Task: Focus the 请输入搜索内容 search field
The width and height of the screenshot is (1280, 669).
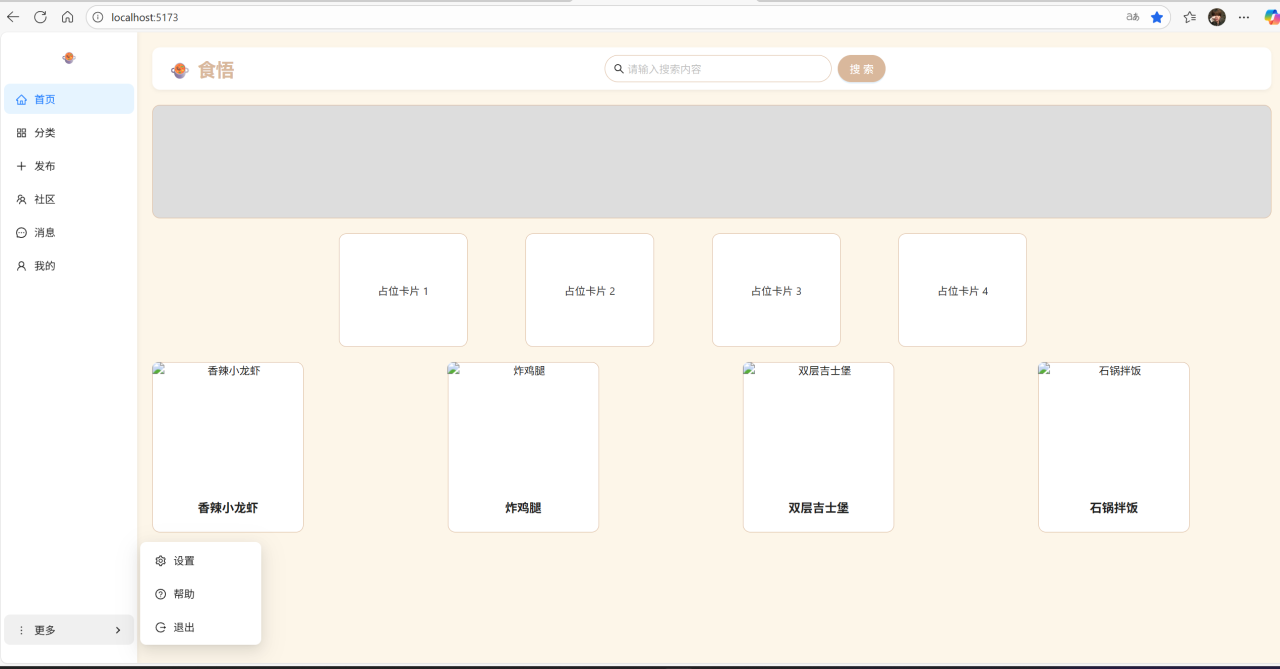Action: click(x=718, y=69)
